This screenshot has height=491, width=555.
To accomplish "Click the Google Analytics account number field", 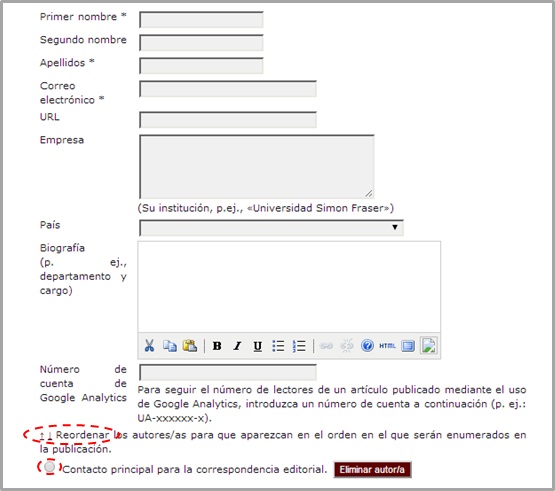I will 228,372.
